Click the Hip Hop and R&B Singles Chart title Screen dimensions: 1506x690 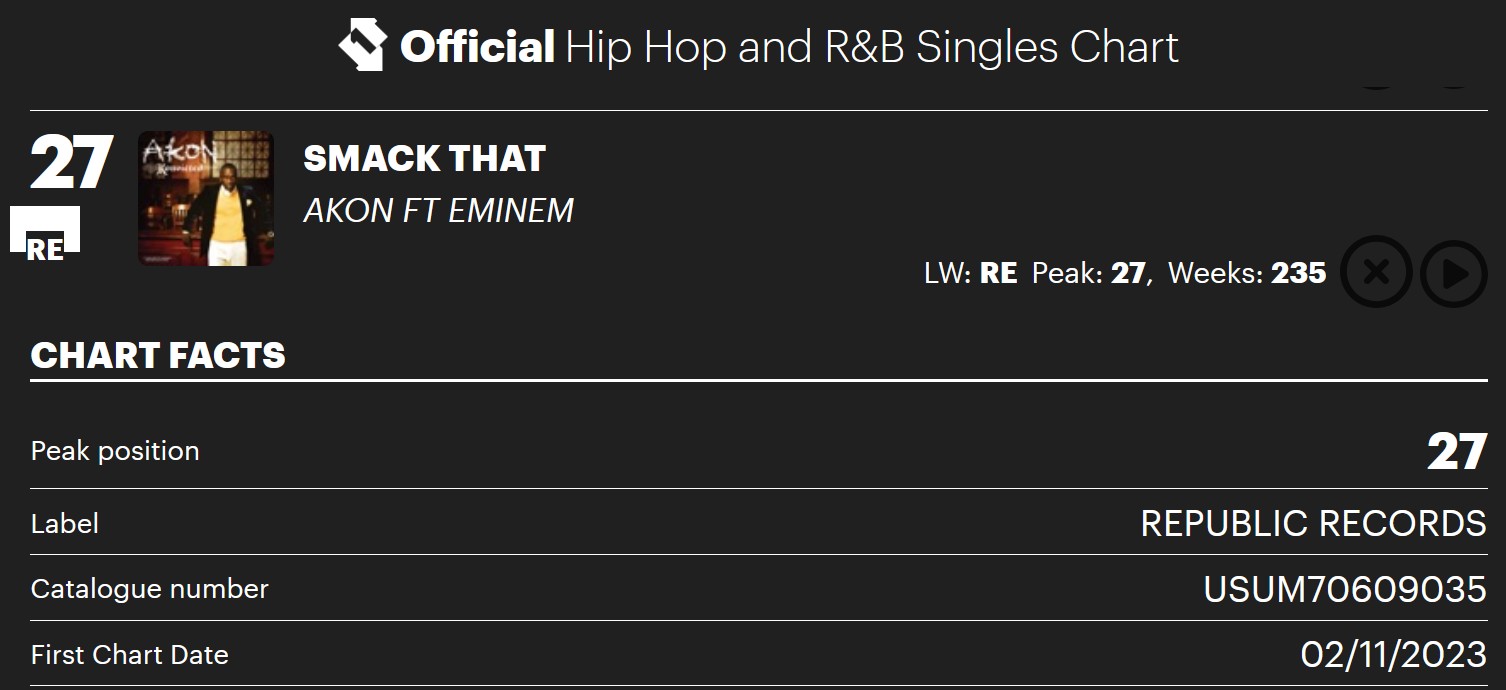(x=871, y=47)
